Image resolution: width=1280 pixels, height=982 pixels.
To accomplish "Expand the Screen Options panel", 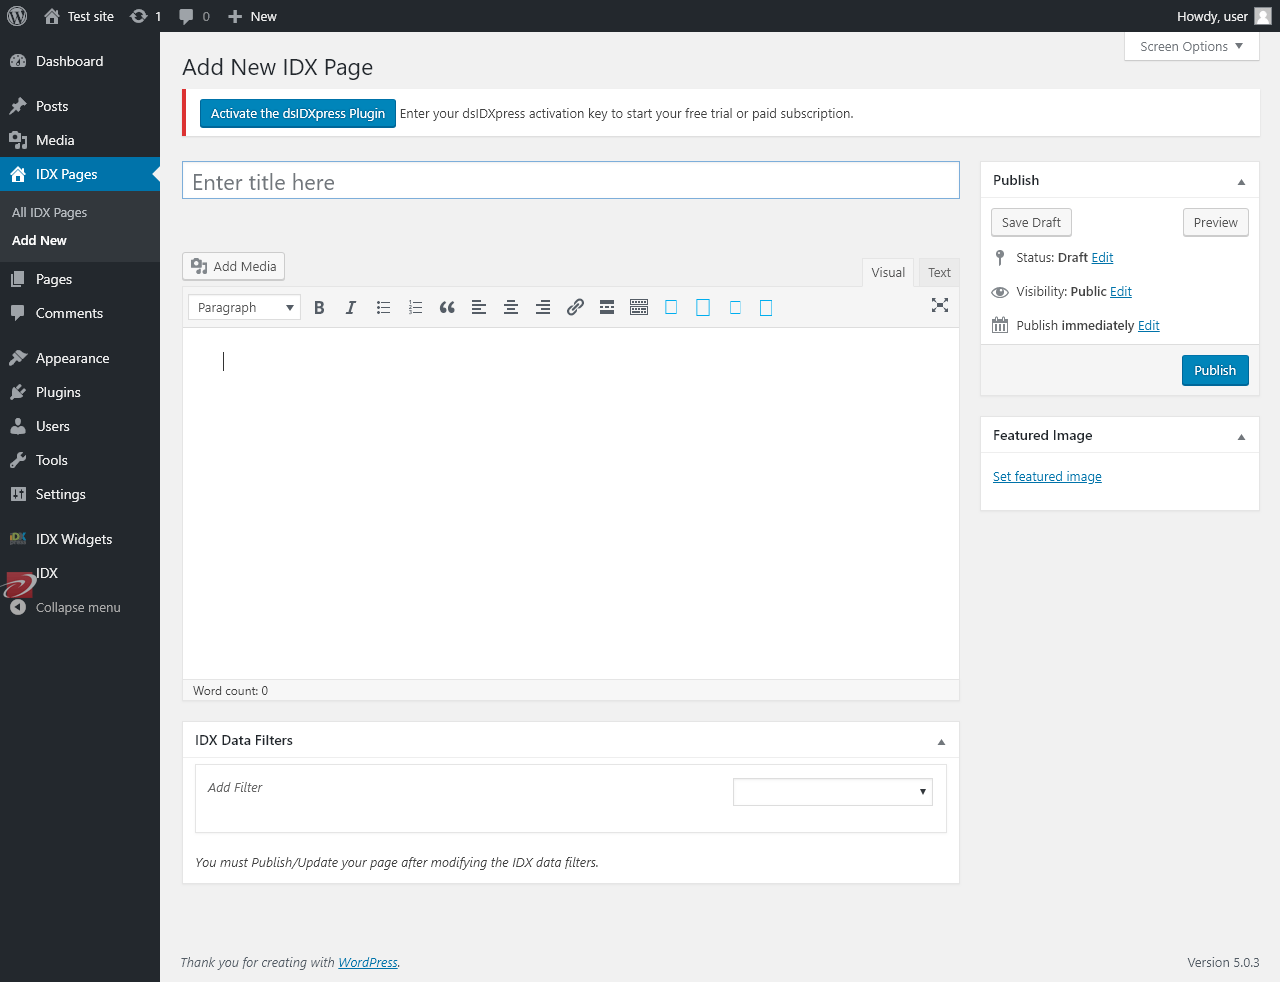I will 1191,46.
